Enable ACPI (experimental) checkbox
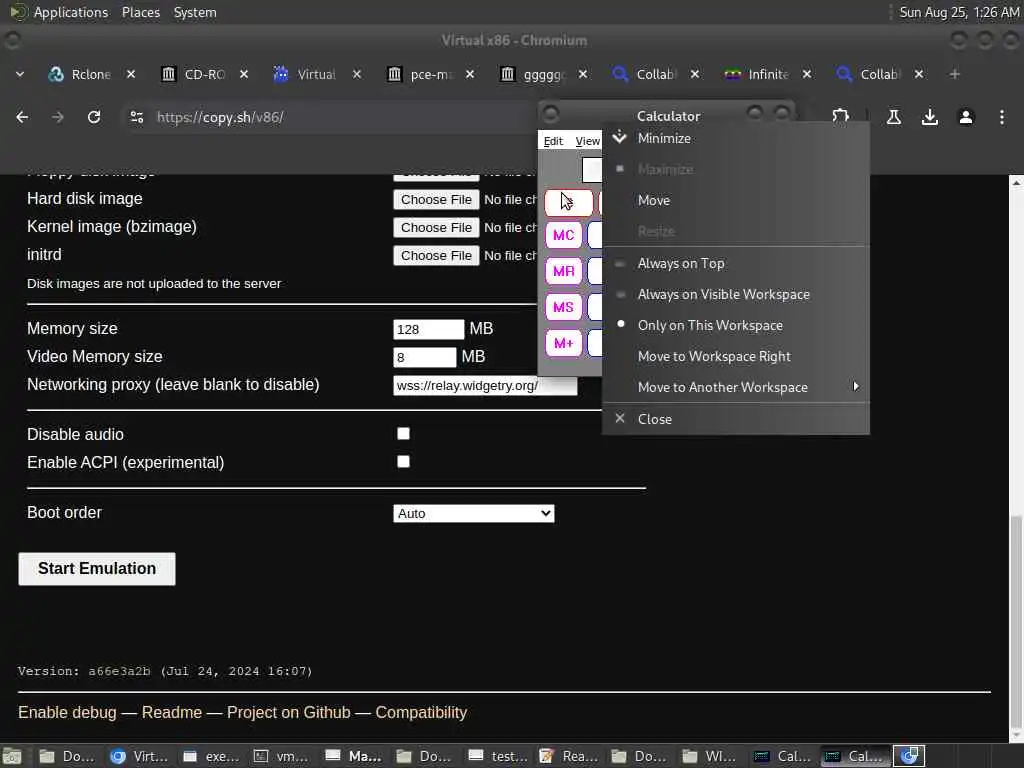Image resolution: width=1024 pixels, height=768 pixels. coord(404,462)
